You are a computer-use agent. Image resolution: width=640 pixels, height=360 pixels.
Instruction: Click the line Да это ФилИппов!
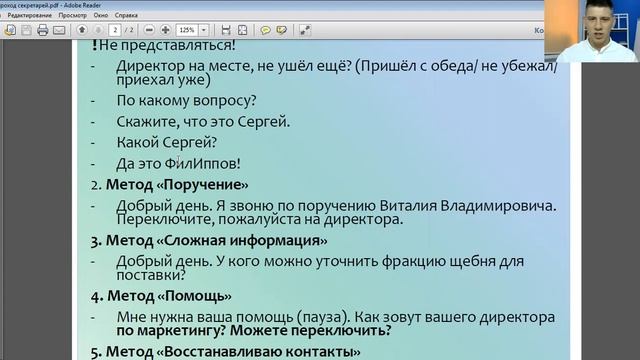178,164
